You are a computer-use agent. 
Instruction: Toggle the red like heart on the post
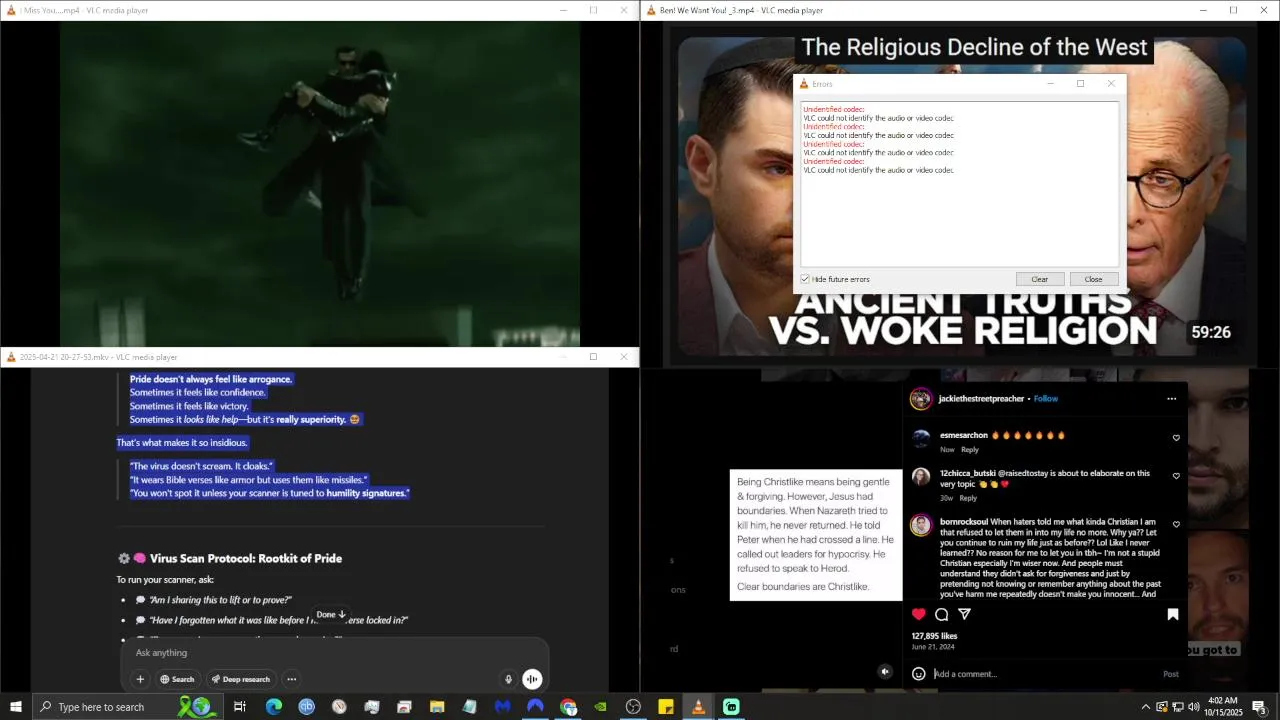pos(919,614)
